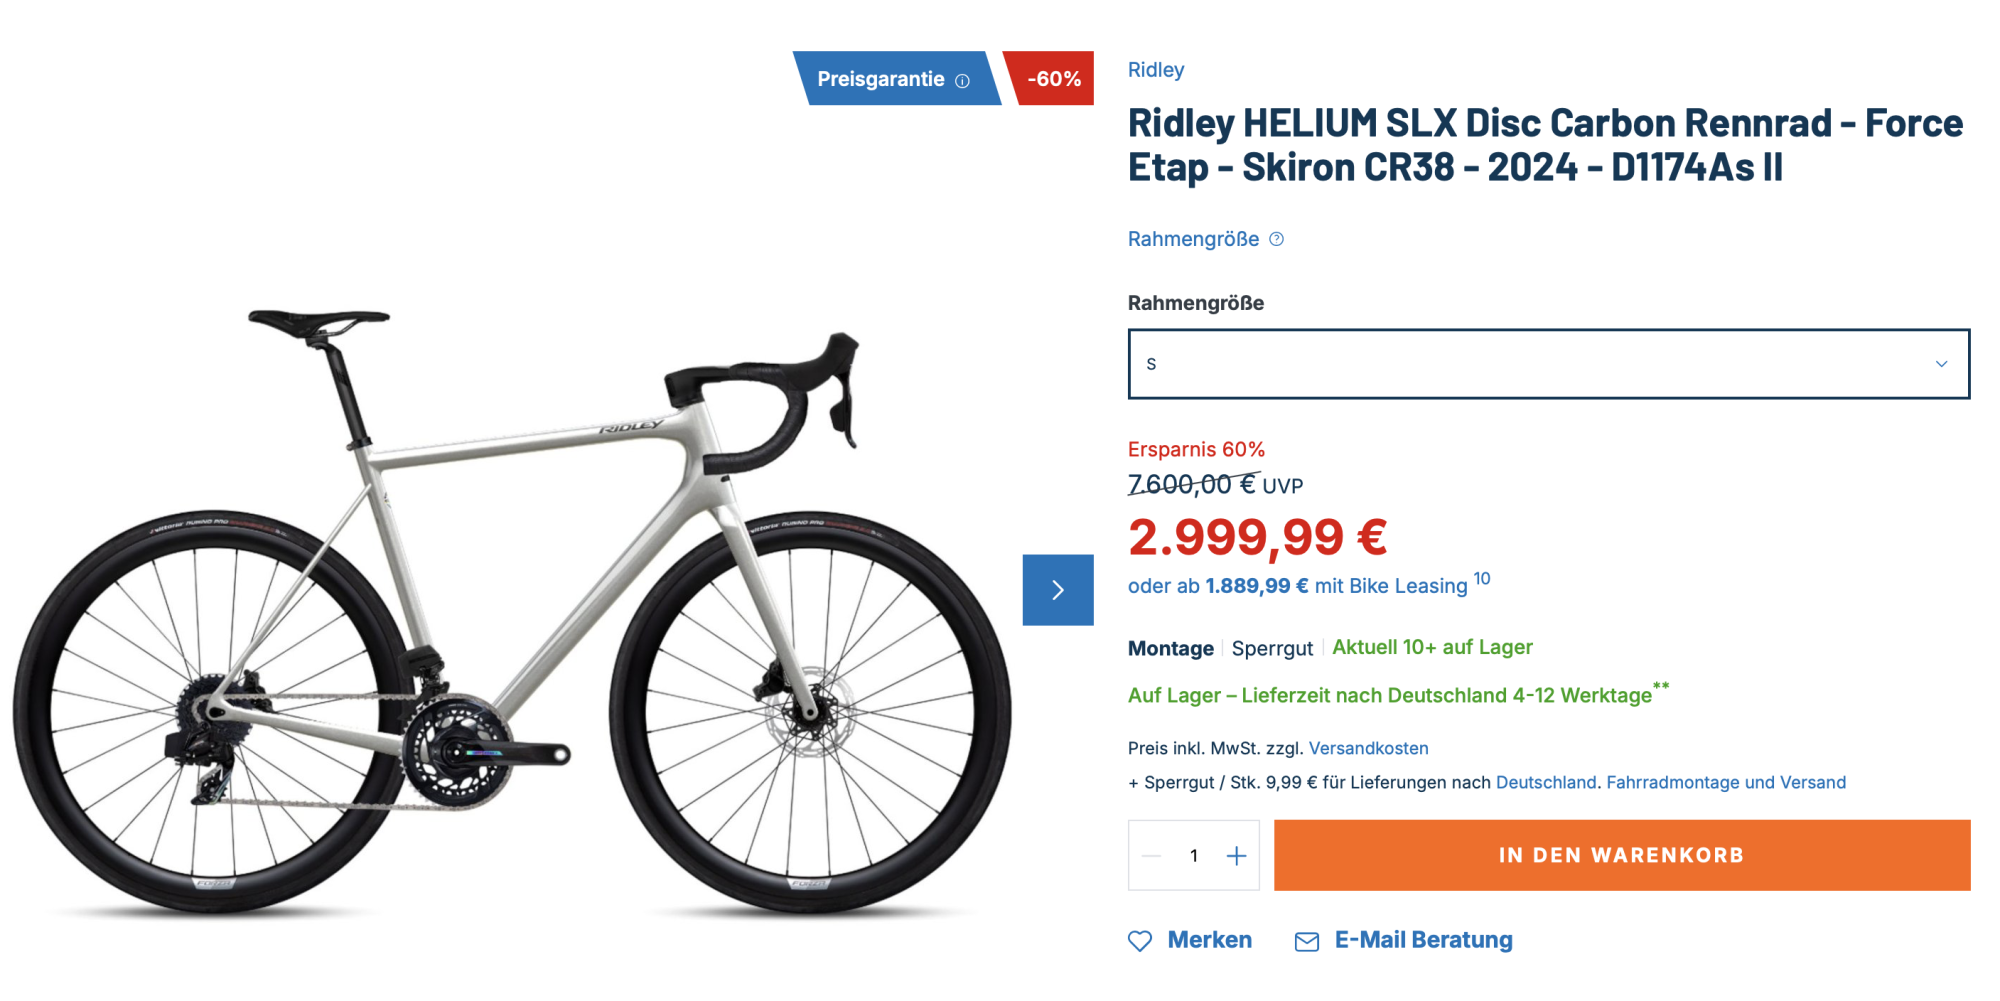Viewport: 2000px width, 1001px height.
Task: Click the Merken wishlist label
Action: pyautogui.click(x=1209, y=940)
